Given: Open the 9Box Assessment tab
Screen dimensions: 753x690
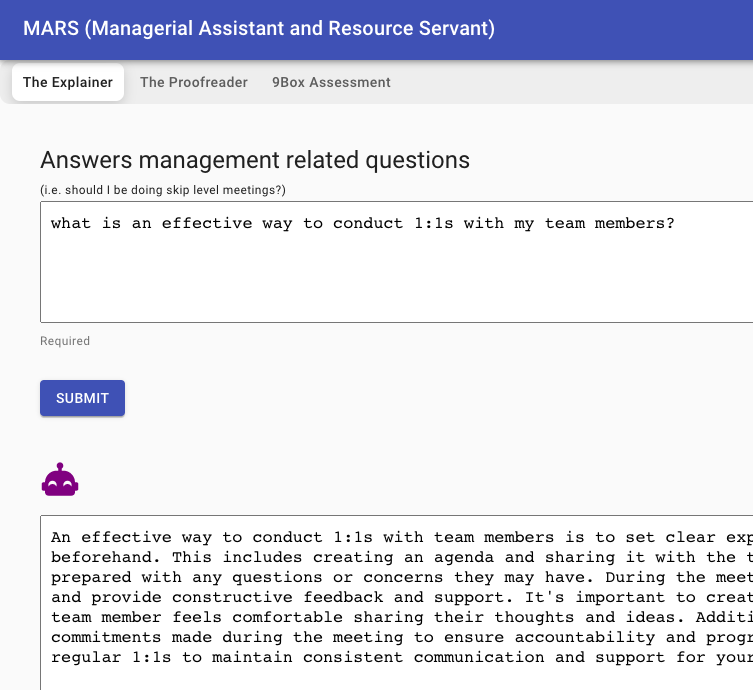Looking at the screenshot, I should pyautogui.click(x=331, y=82).
